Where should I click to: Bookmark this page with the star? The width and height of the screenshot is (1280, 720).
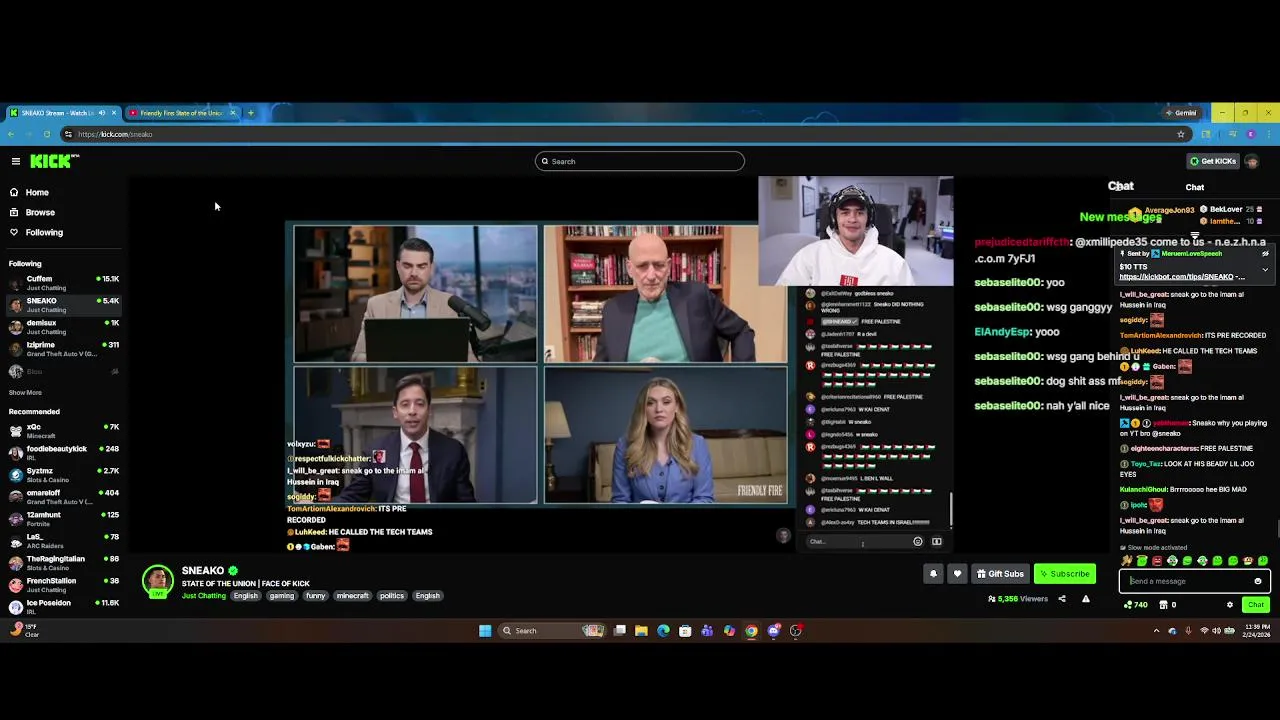tap(1181, 134)
